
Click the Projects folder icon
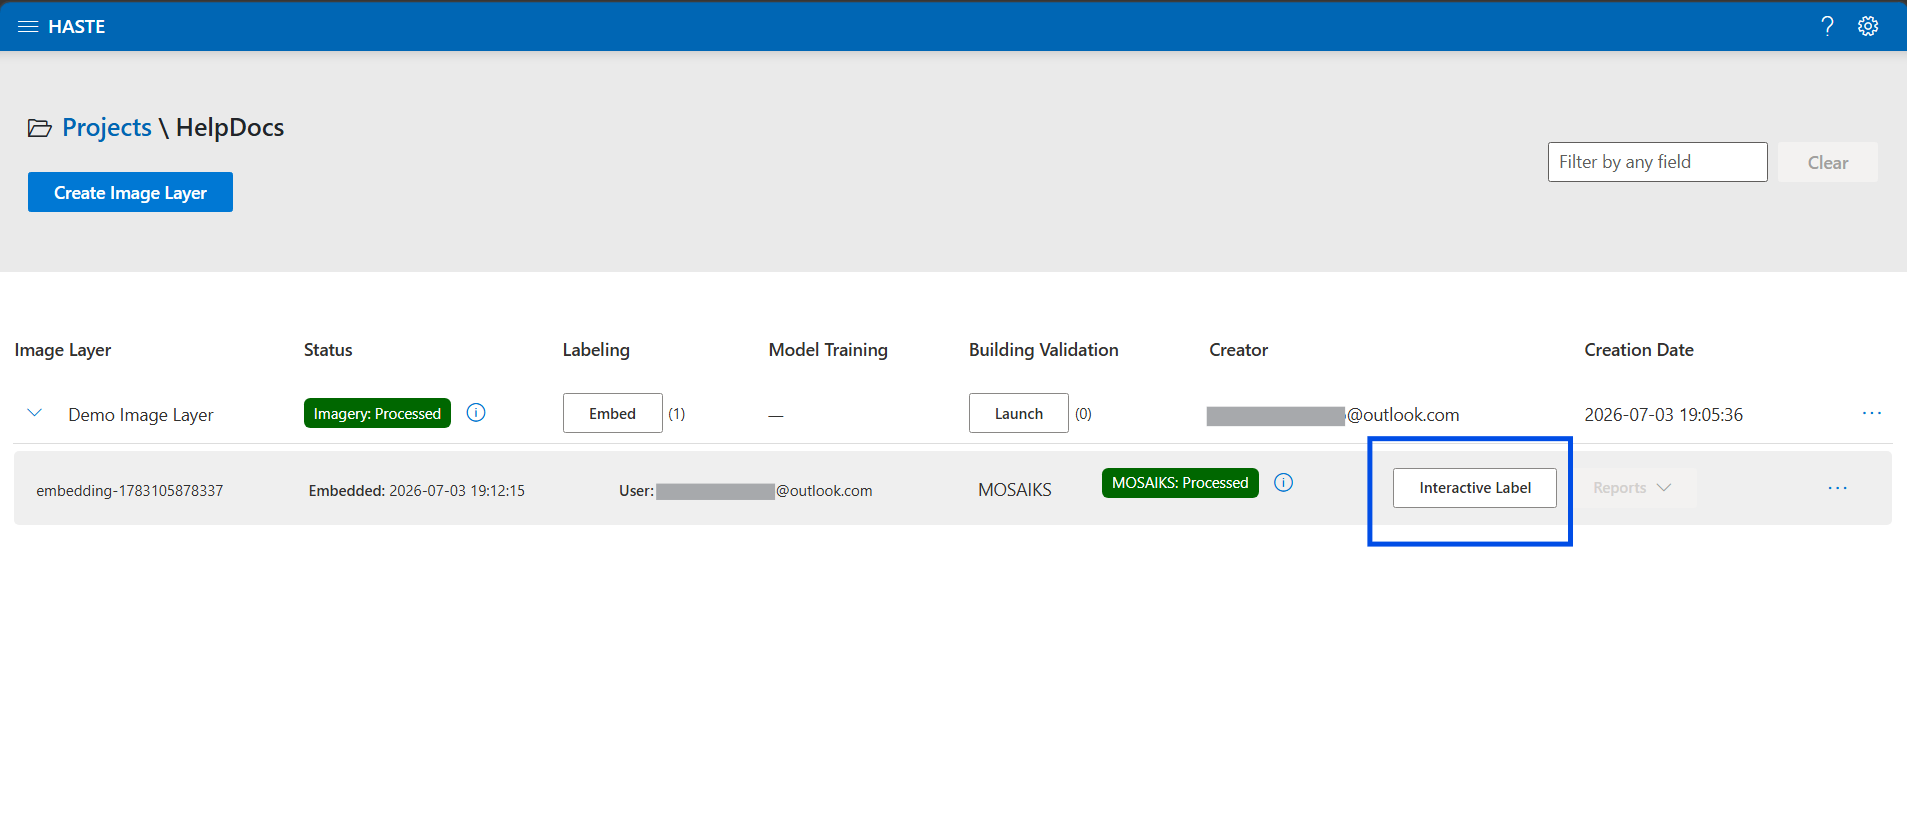40,128
